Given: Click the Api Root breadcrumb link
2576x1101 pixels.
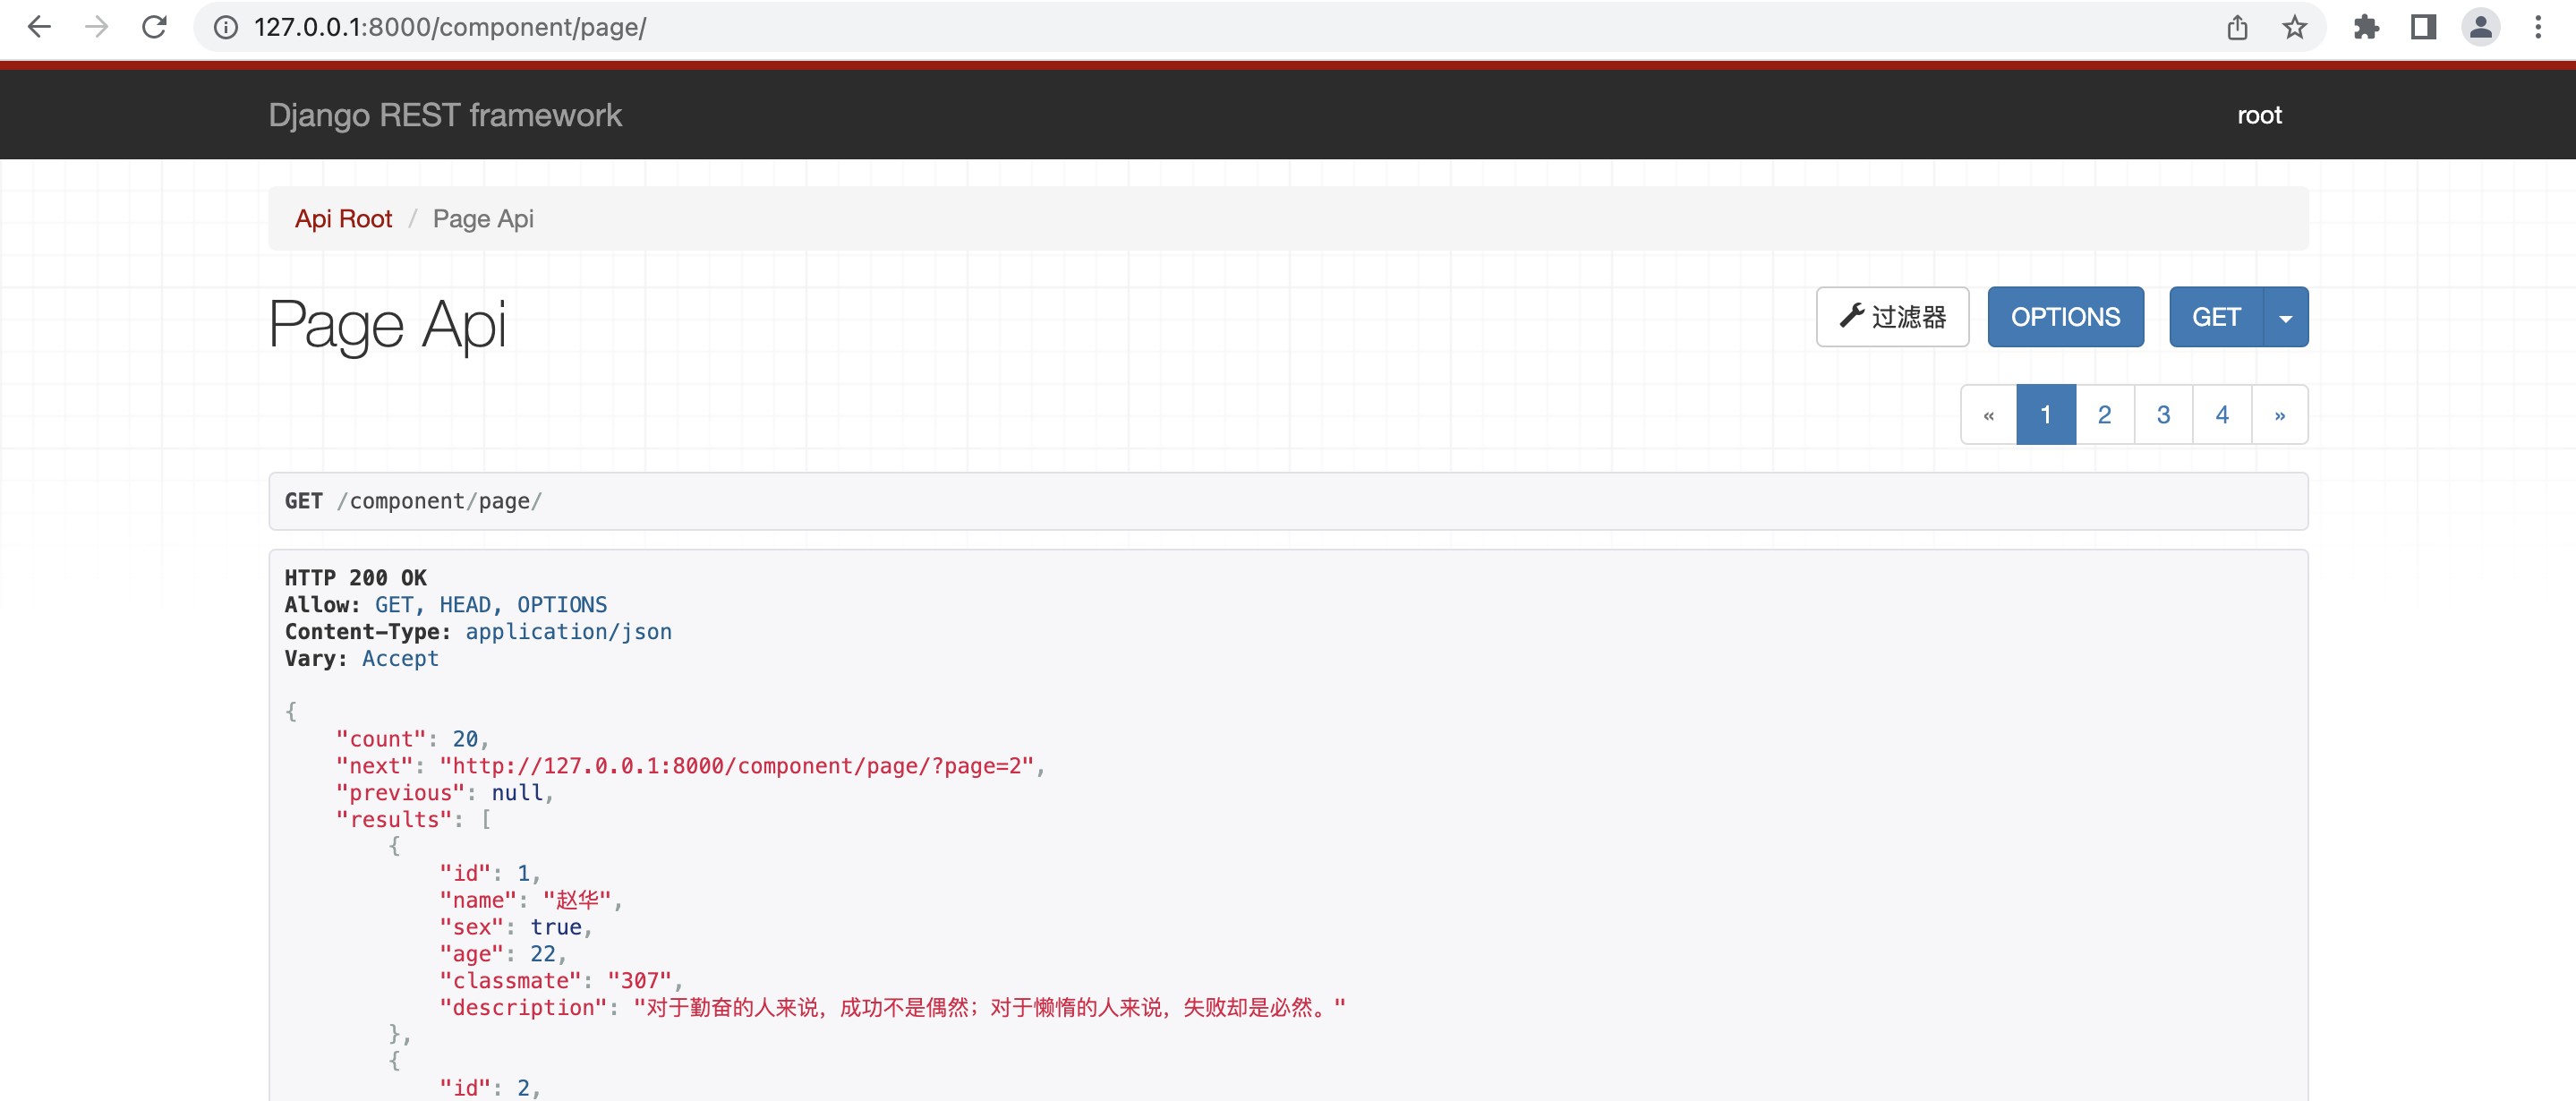Looking at the screenshot, I should (343, 219).
